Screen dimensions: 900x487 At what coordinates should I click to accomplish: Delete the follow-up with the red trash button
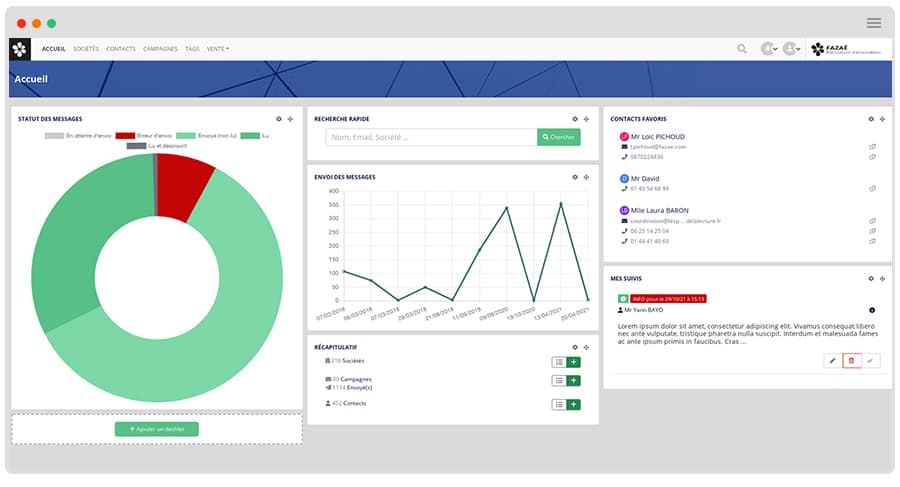coord(851,361)
